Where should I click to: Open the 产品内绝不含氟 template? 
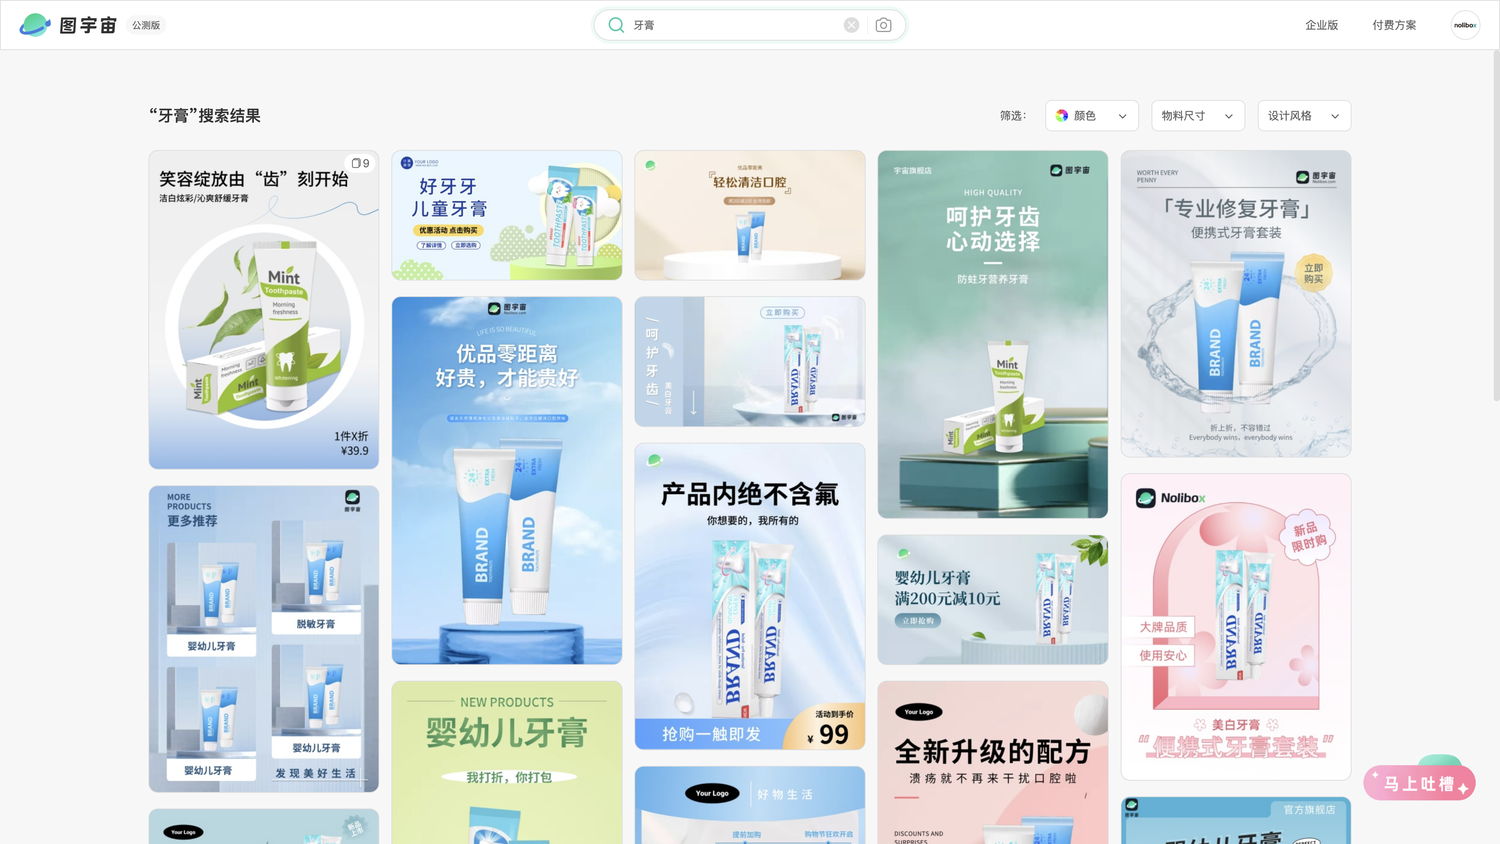click(750, 596)
